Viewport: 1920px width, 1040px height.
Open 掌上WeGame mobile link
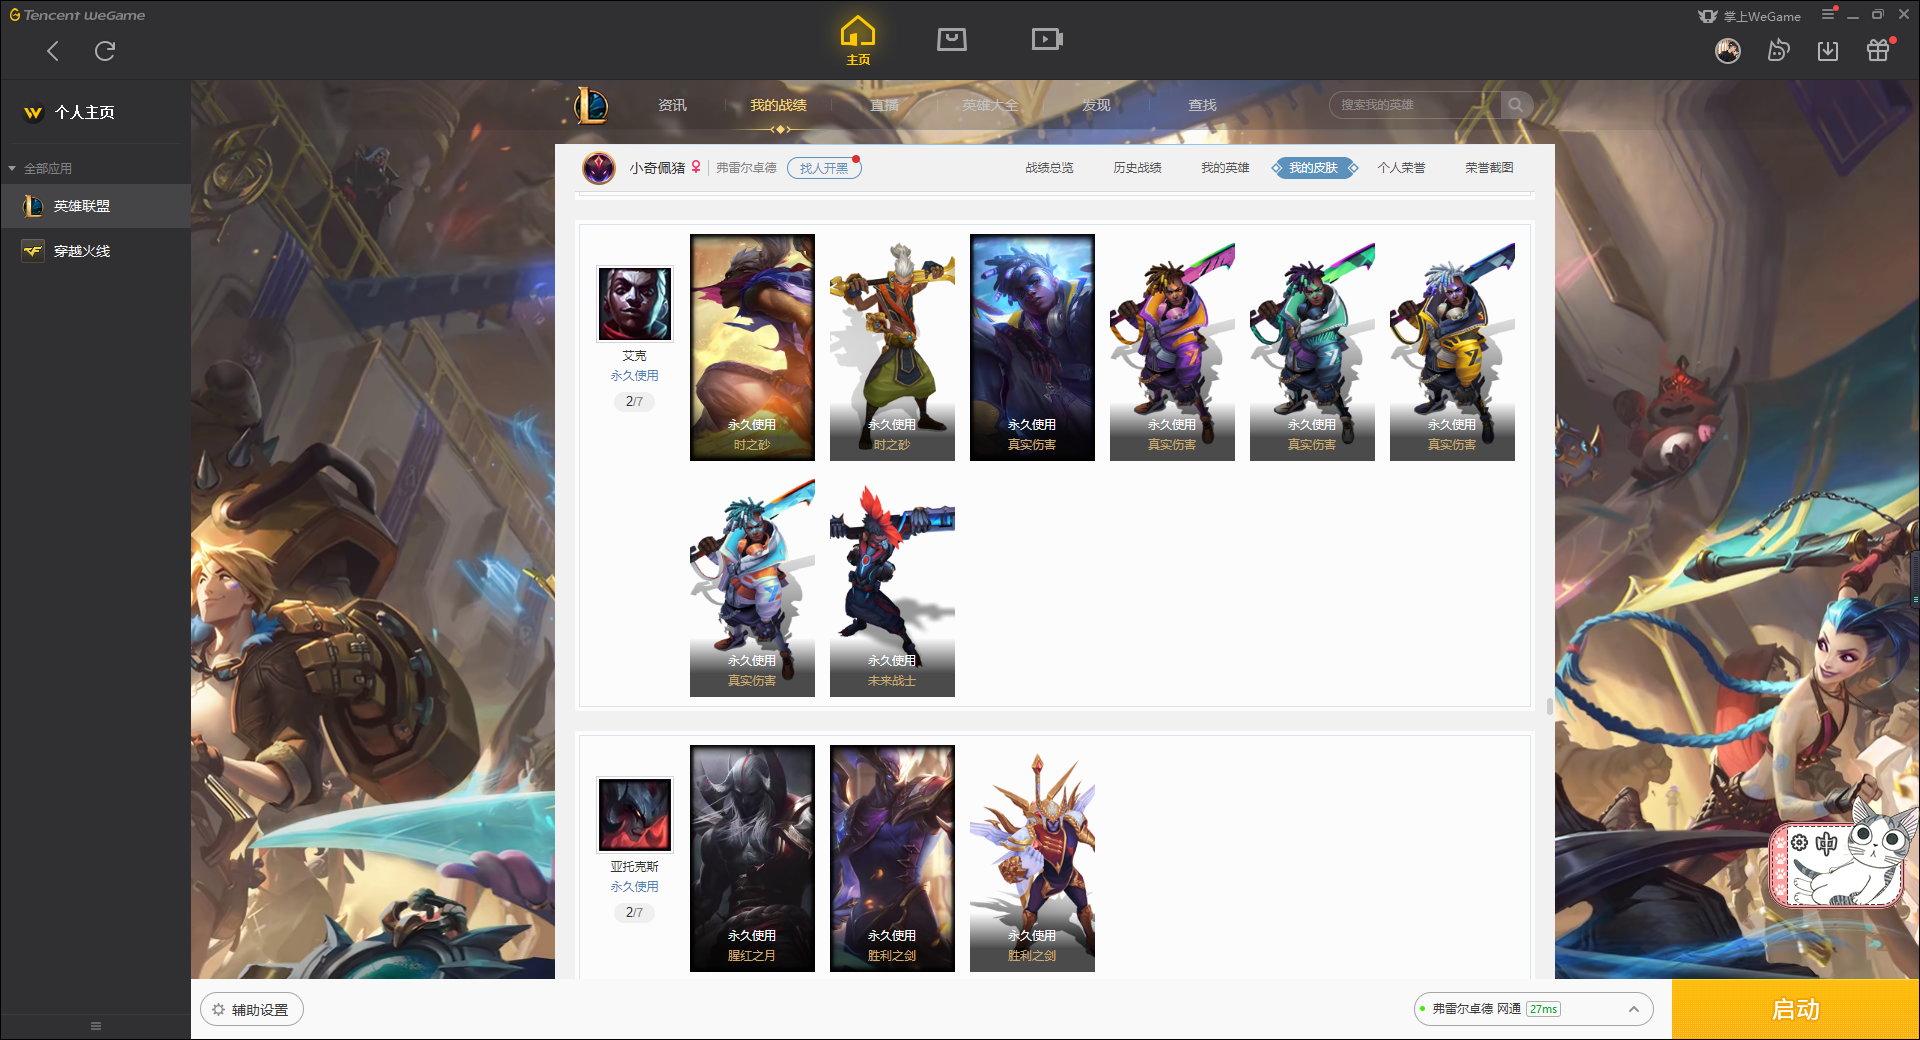(1750, 16)
